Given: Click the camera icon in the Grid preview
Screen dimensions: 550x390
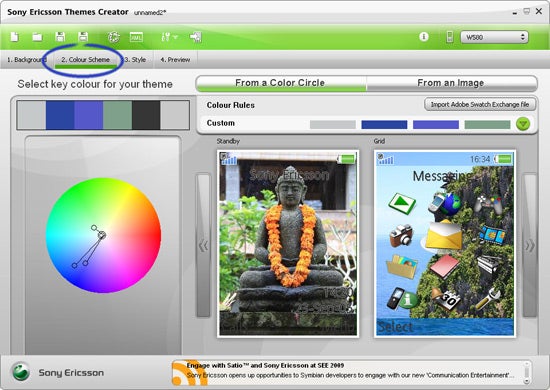Looking at the screenshot, I should 402,235.
